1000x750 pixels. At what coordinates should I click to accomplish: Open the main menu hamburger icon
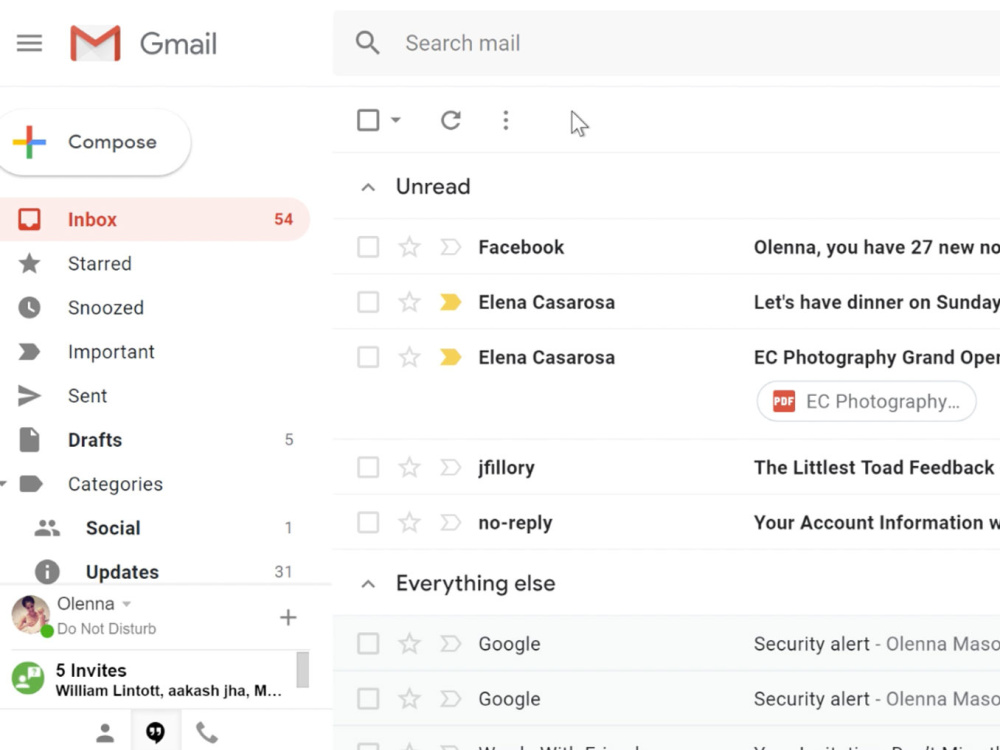(x=29, y=43)
